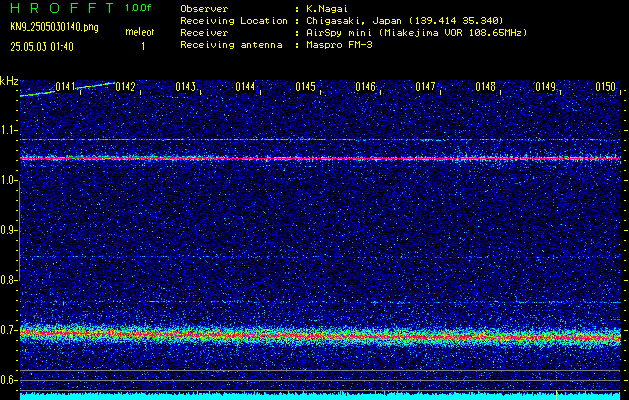
Task: Select the 0143 time marker
Action: [185, 87]
